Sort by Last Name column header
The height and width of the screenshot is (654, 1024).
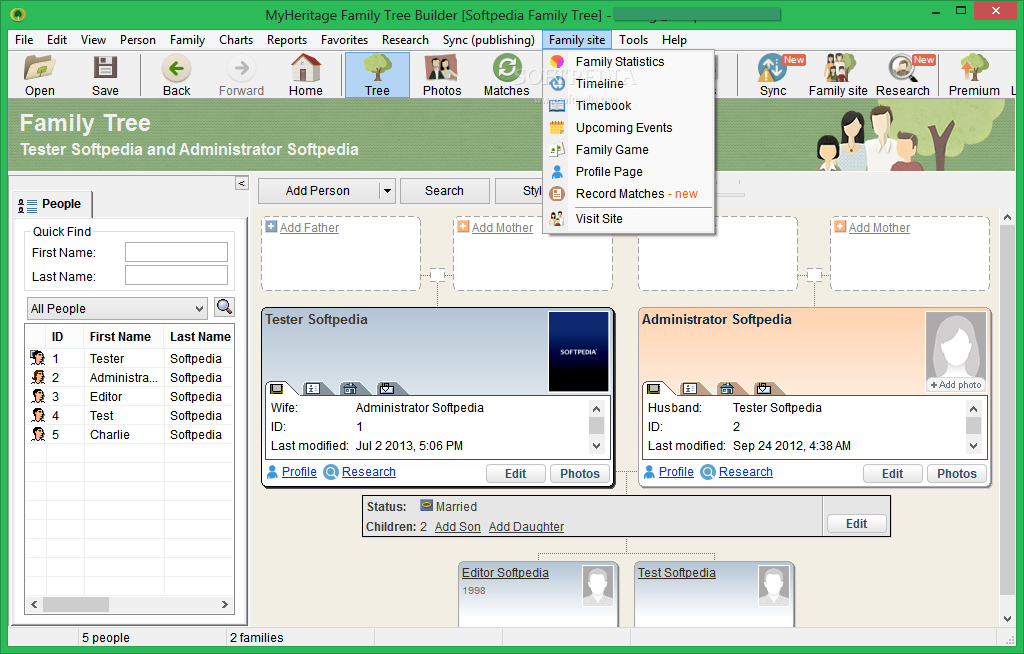(x=200, y=336)
